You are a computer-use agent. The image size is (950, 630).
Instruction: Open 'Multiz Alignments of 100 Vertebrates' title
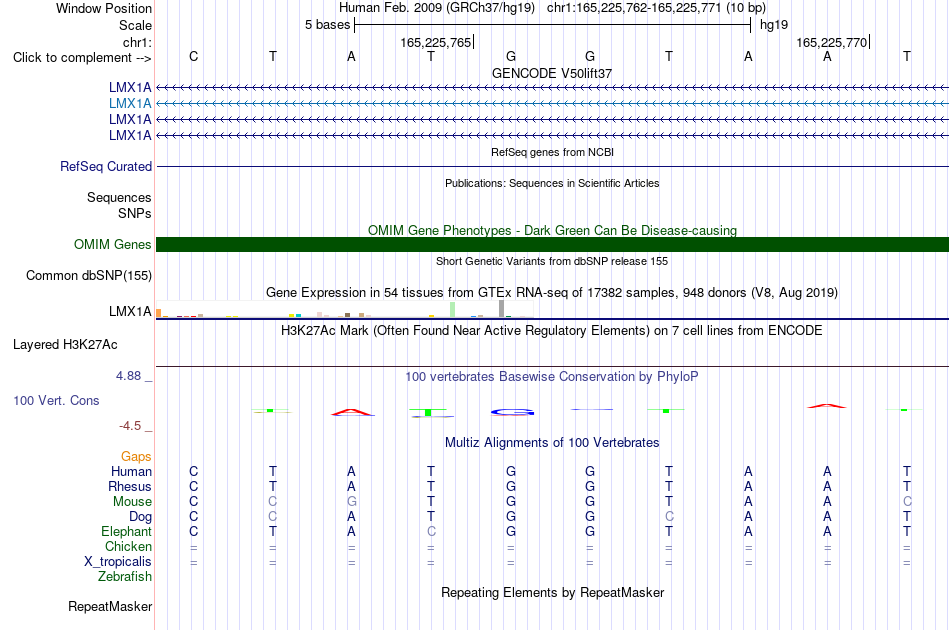coord(552,443)
